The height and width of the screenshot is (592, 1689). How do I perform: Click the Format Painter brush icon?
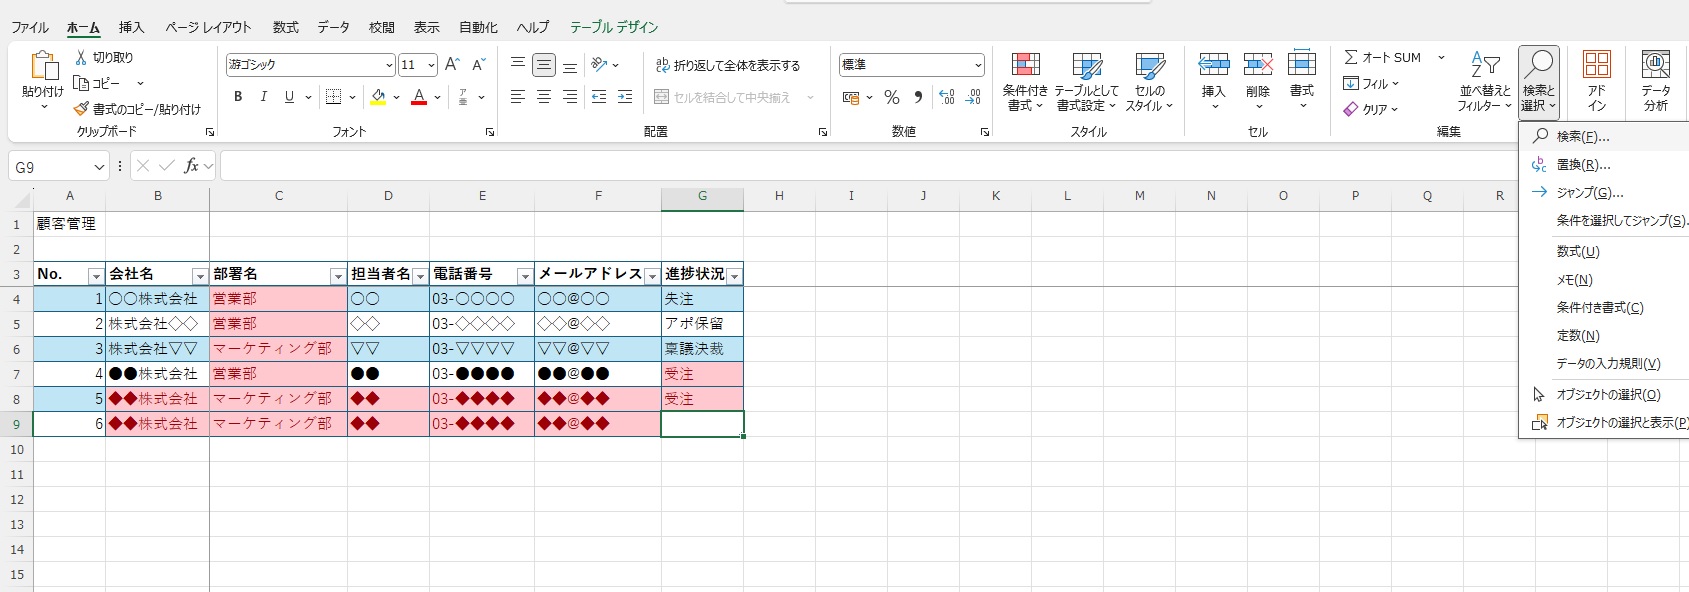tap(81, 109)
